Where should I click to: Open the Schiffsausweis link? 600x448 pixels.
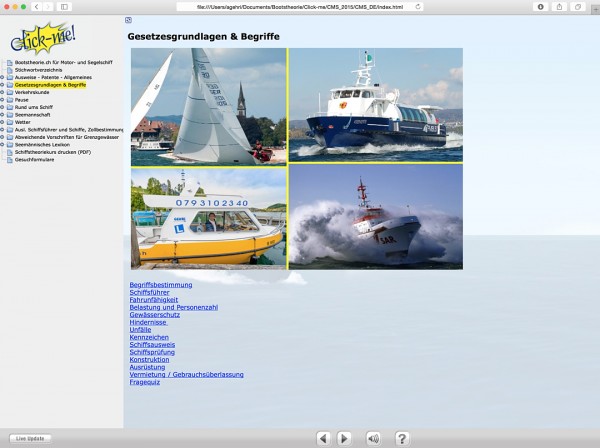(x=152, y=345)
